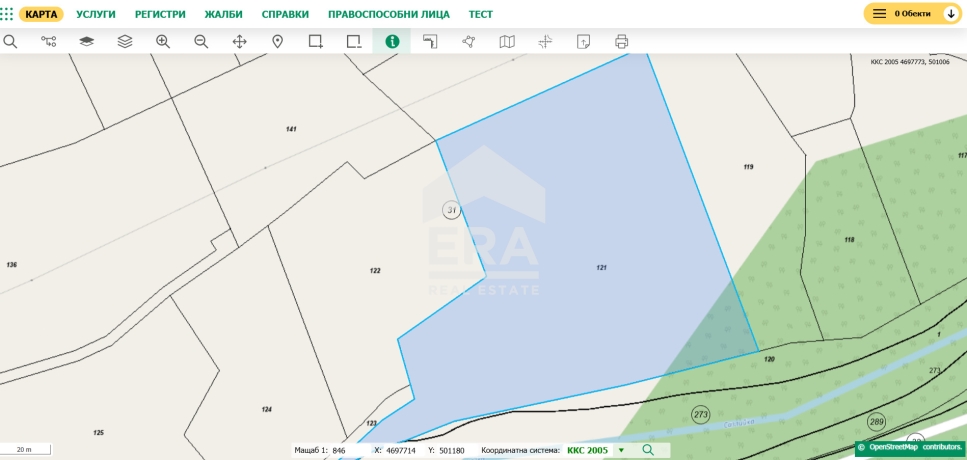
Task: Activate the crosshair coordinate tool
Action: click(545, 41)
